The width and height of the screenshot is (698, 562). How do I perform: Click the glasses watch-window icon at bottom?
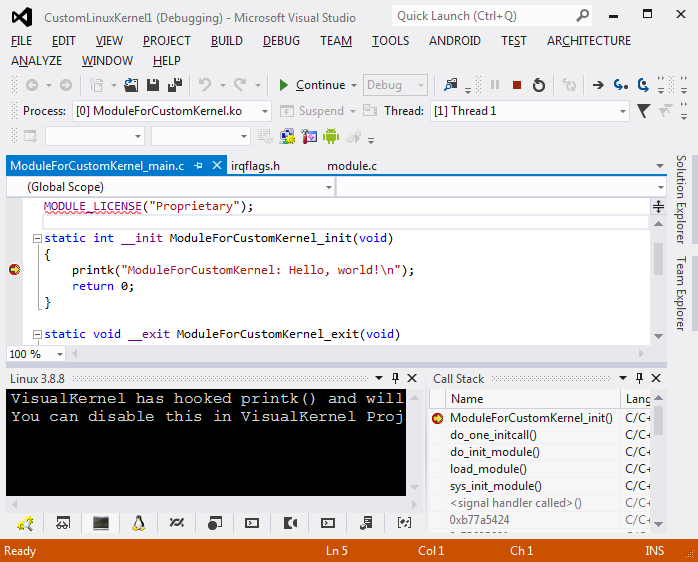click(63, 523)
